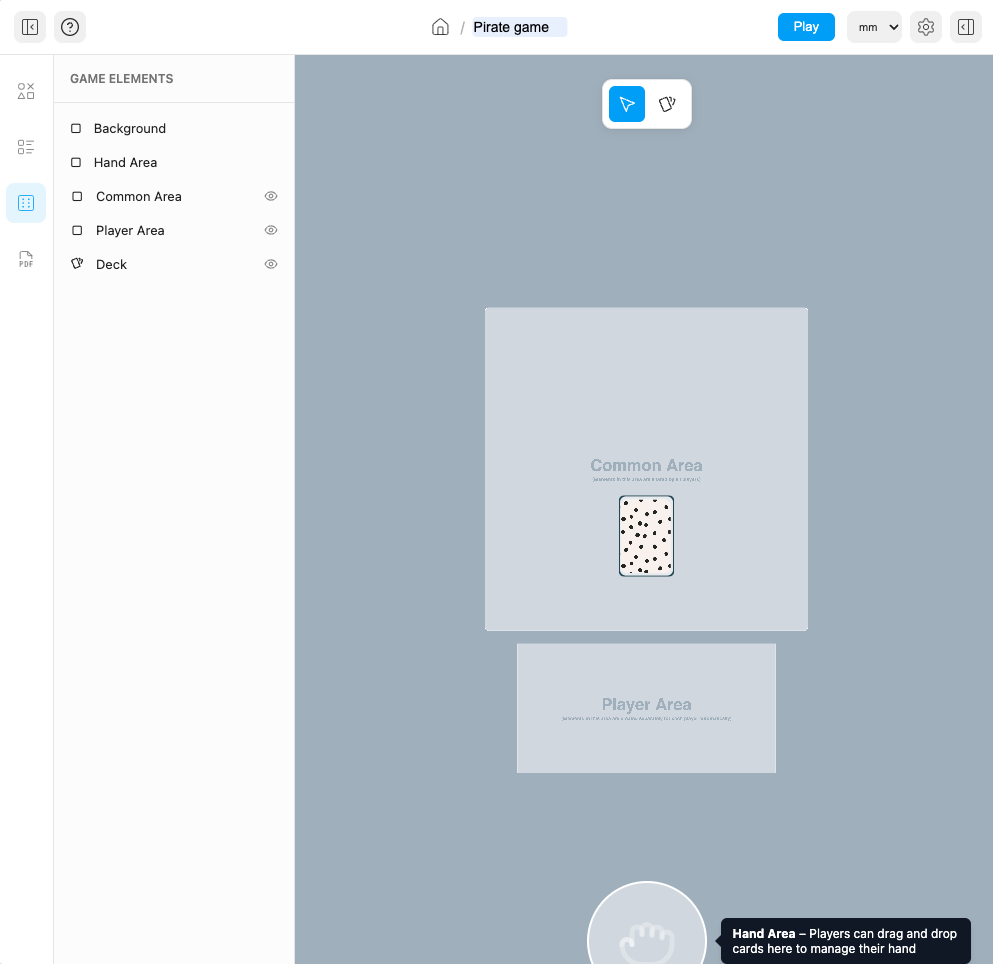Click the Deck cards icon in list

click(77, 263)
